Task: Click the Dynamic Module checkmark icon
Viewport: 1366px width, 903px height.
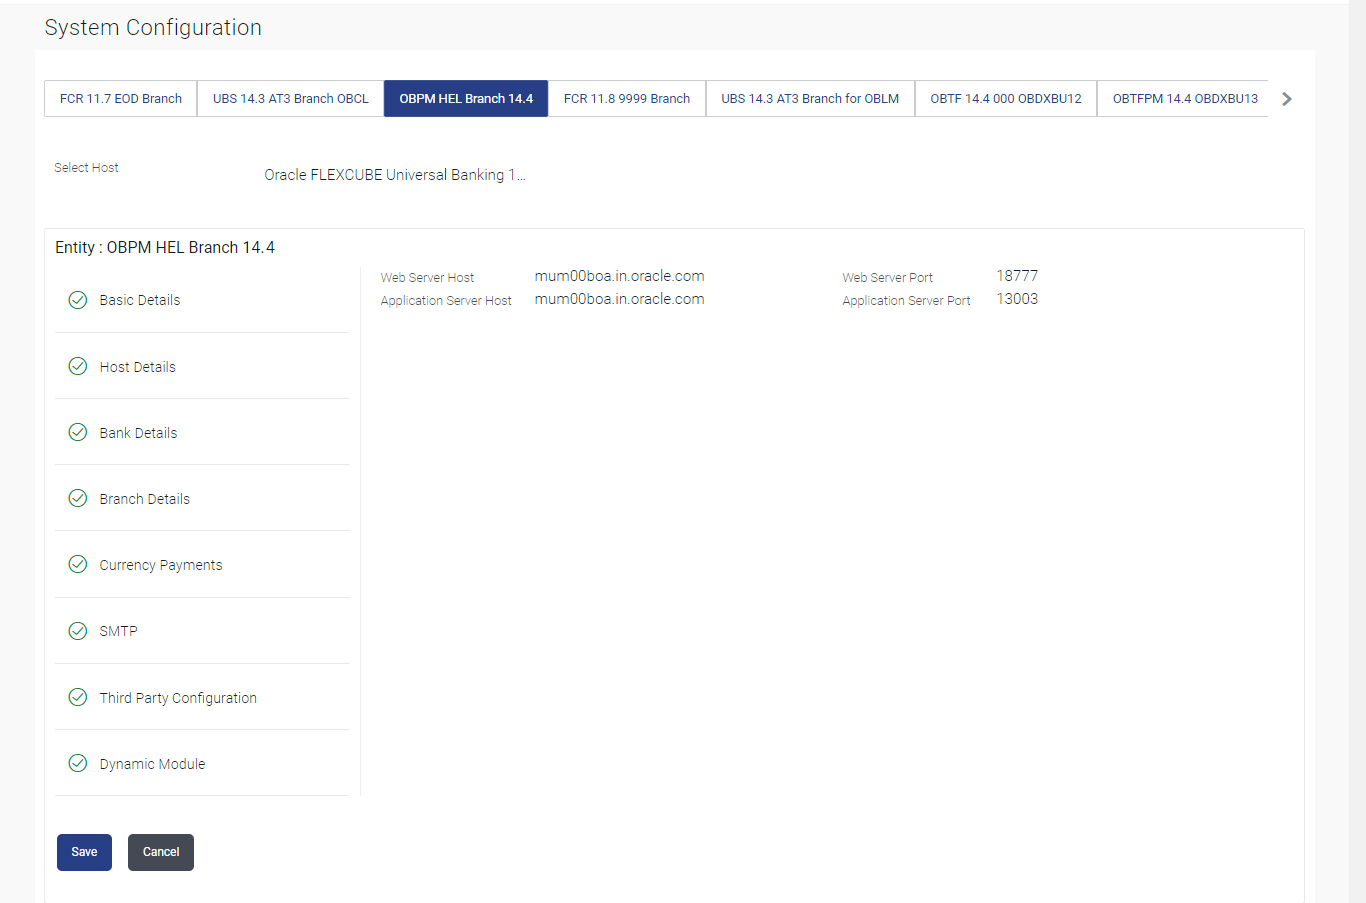Action: point(77,763)
